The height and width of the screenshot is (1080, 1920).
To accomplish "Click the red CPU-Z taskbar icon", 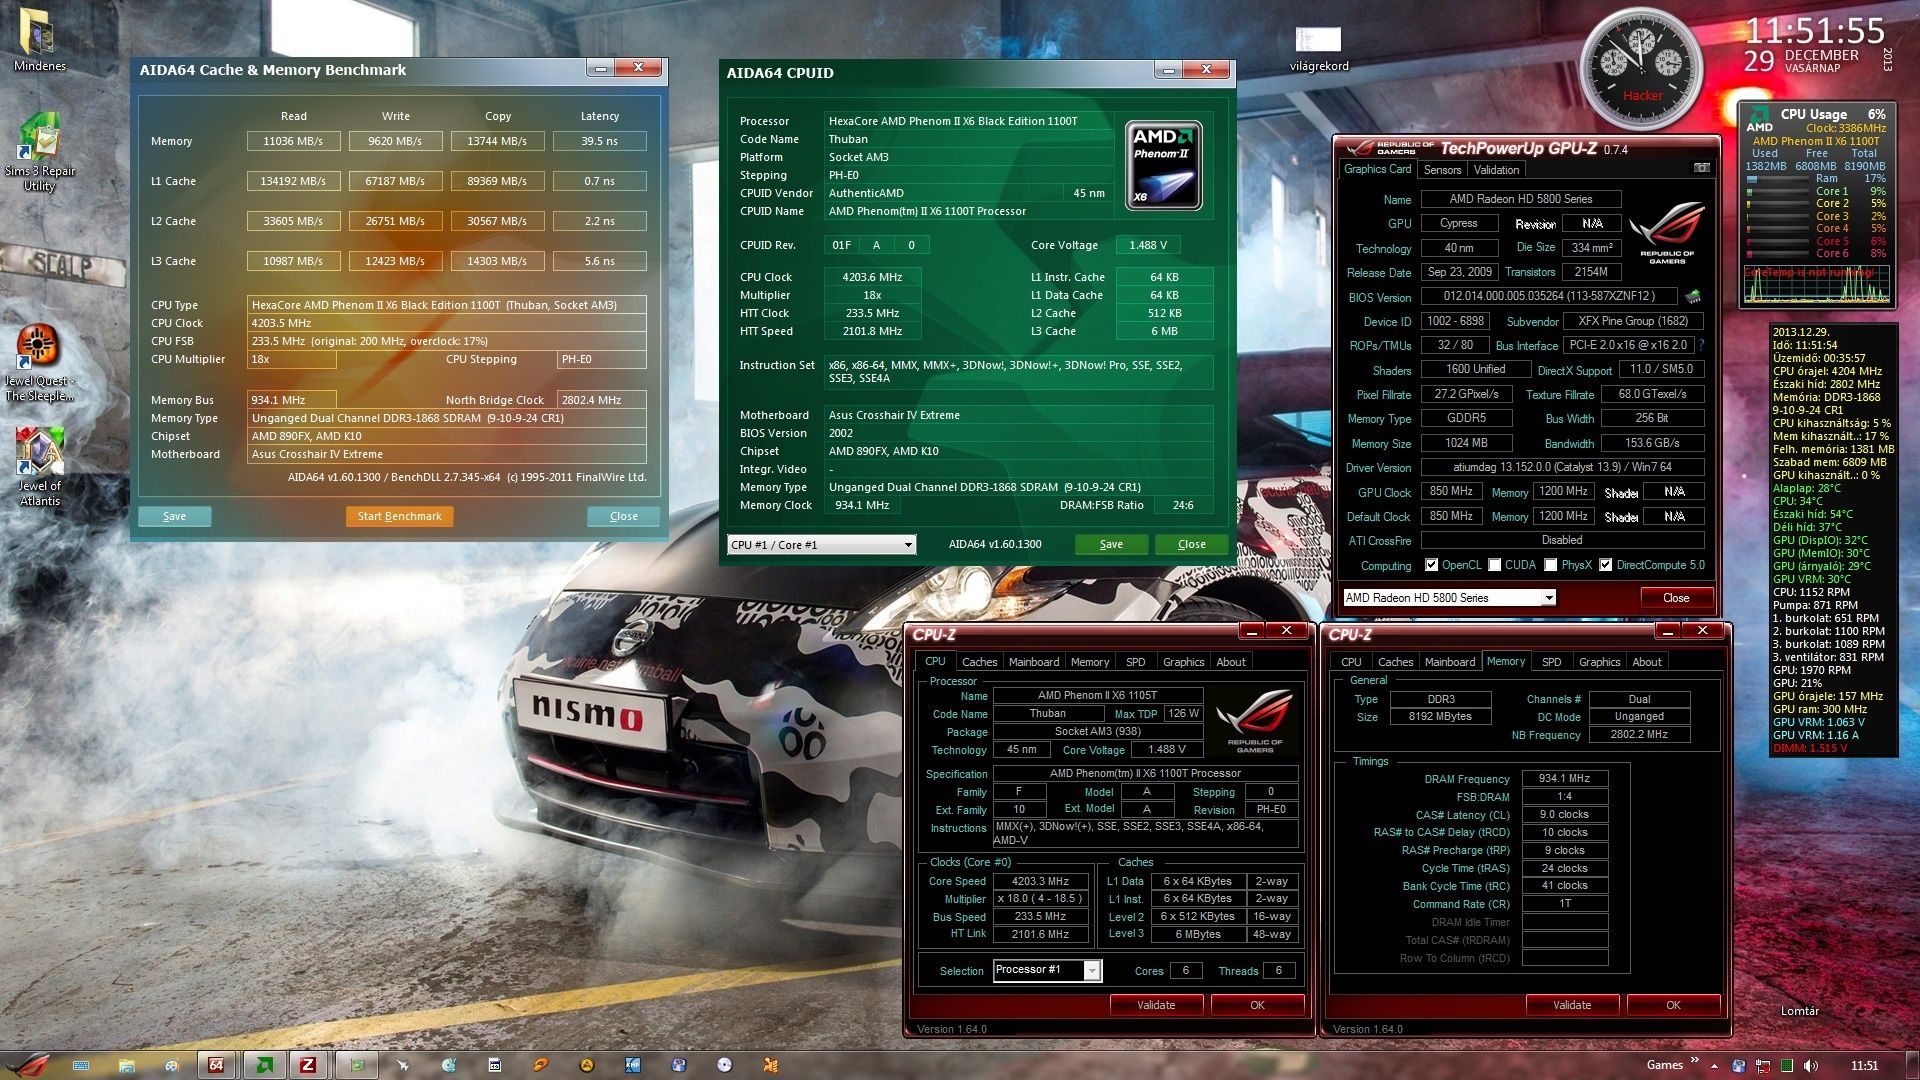I will pos(308,1065).
